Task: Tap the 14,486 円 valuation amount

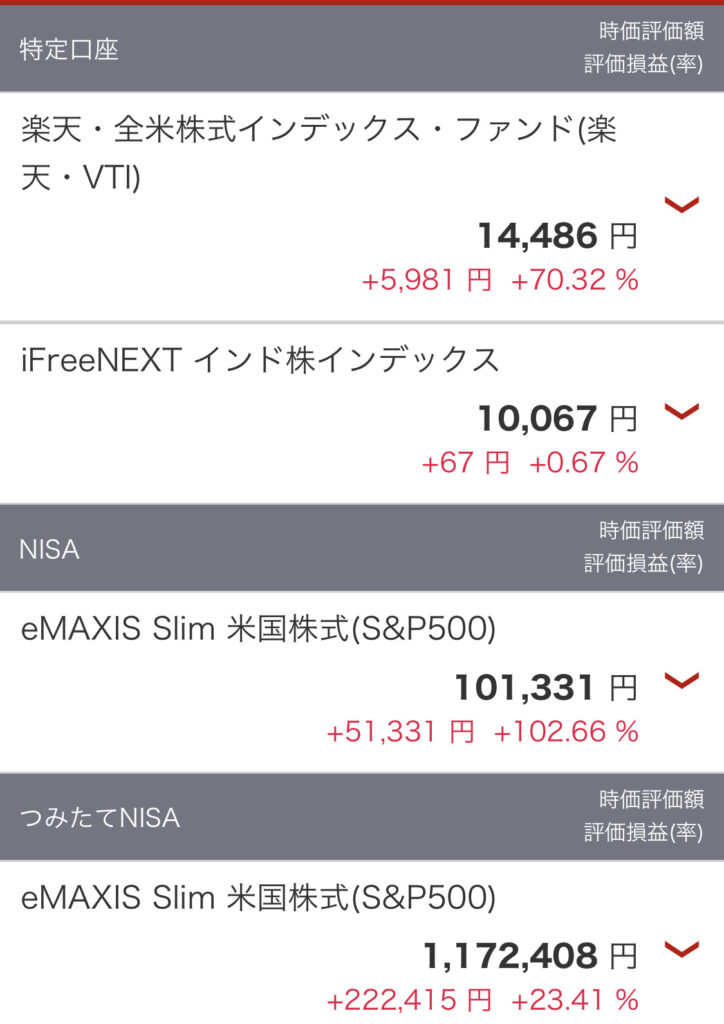Action: 558,235
